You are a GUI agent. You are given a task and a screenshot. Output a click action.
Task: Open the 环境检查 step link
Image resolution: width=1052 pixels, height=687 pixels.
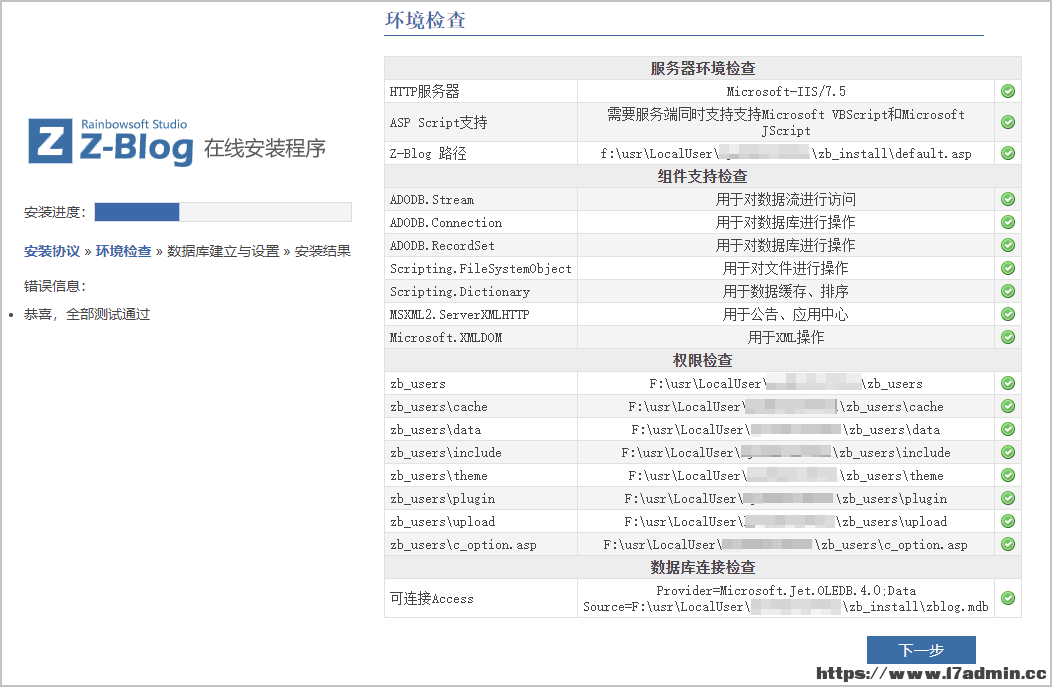(123, 251)
